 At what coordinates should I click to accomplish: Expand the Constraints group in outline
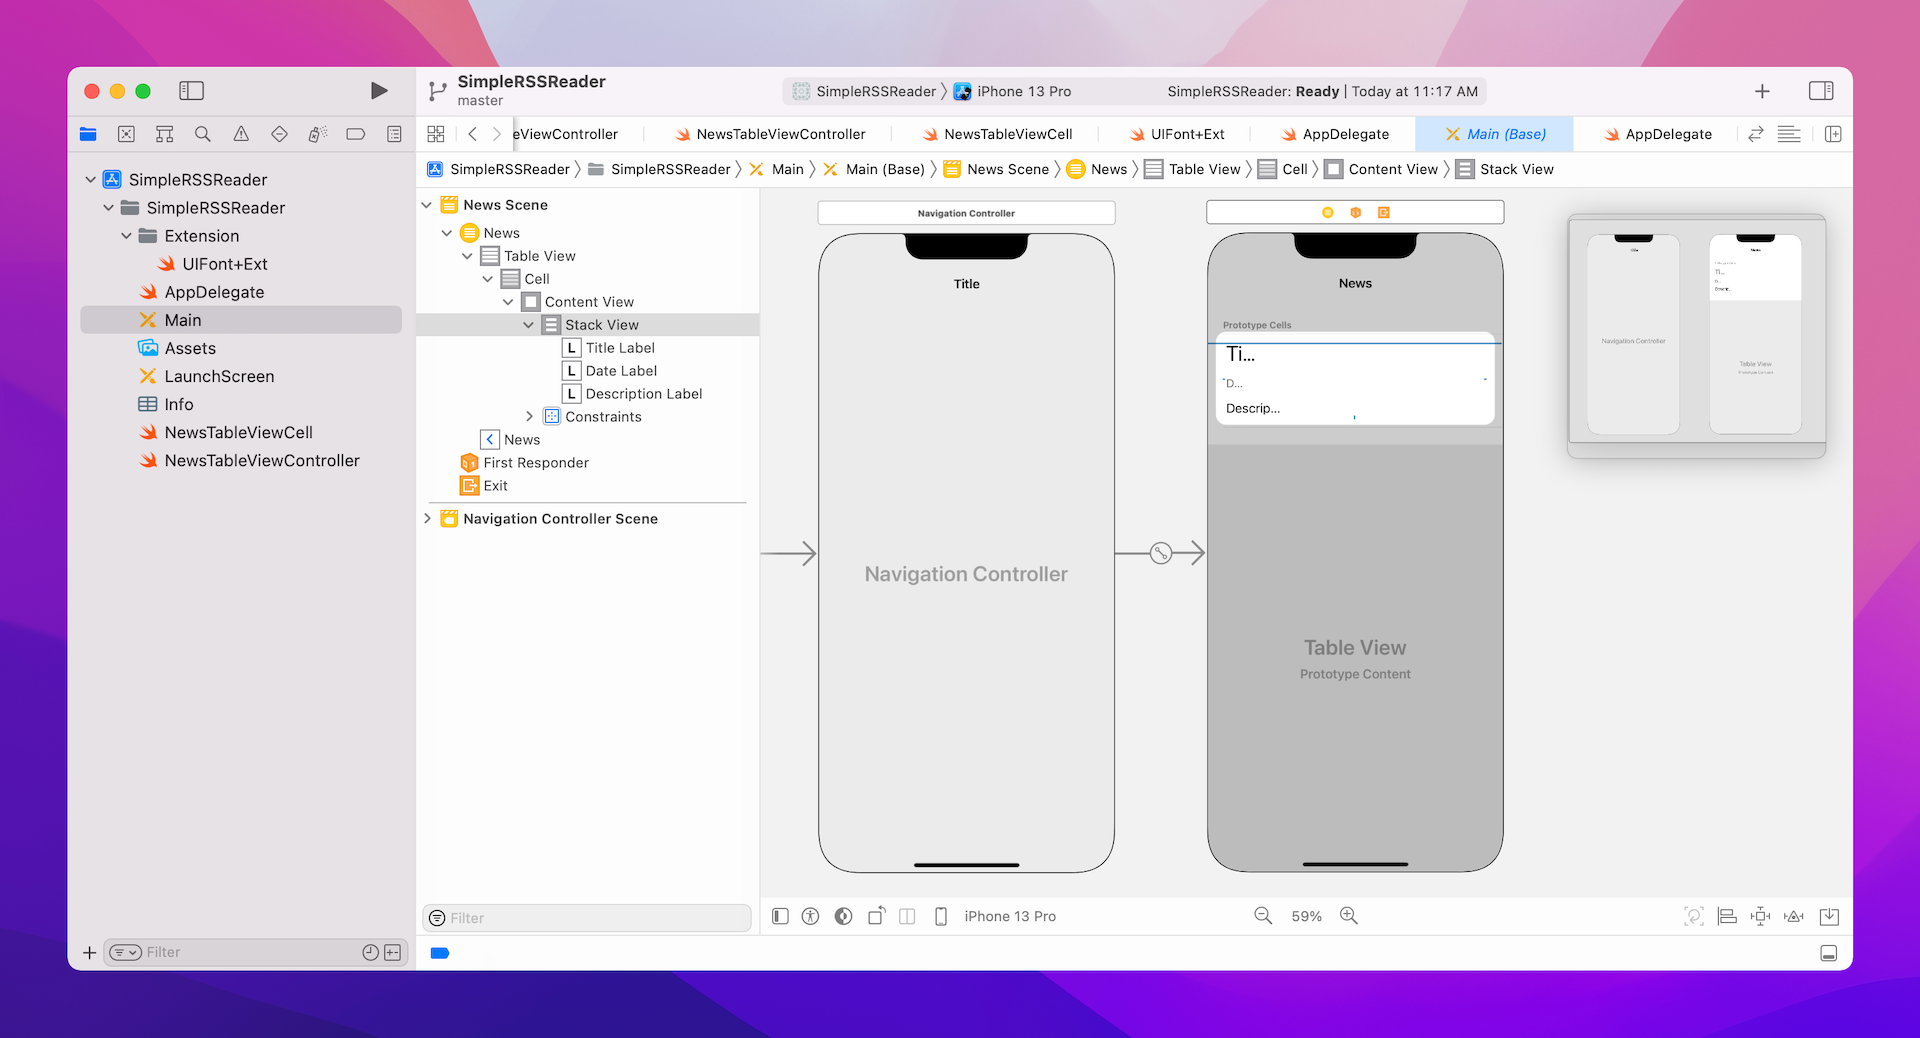529,417
